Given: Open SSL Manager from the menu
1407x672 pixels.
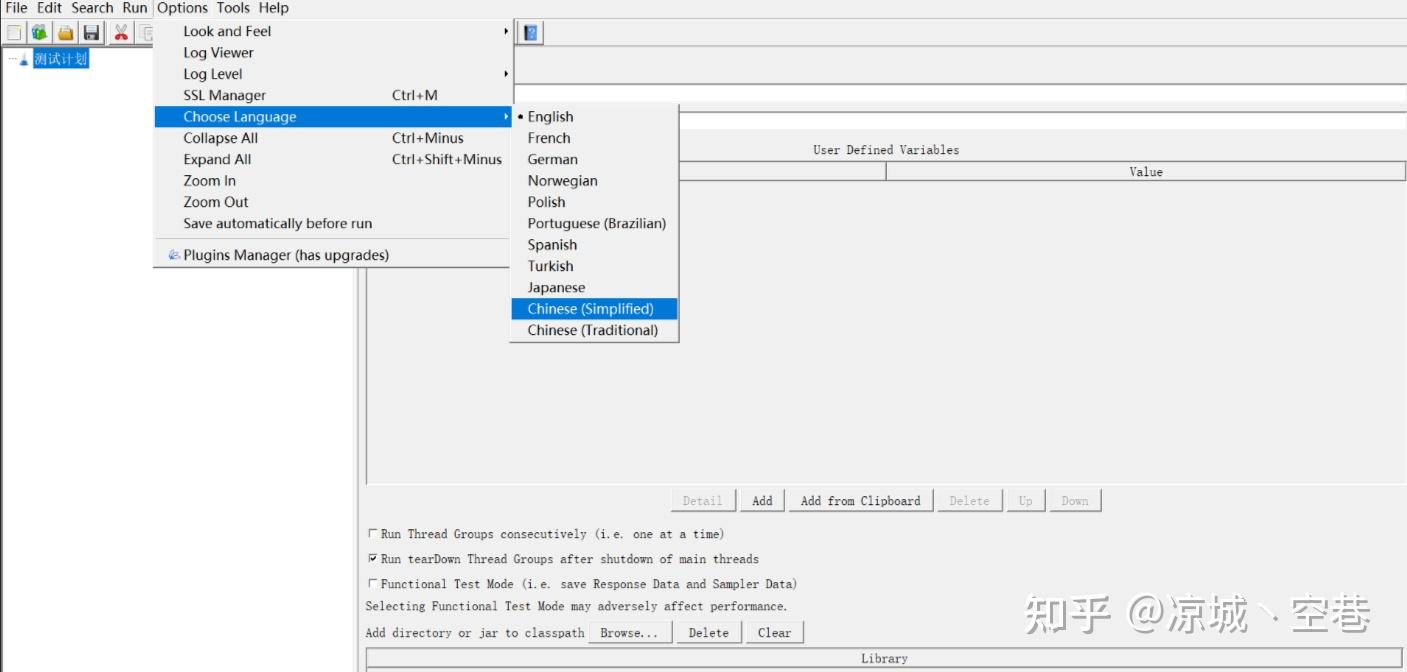Looking at the screenshot, I should point(332,96).
